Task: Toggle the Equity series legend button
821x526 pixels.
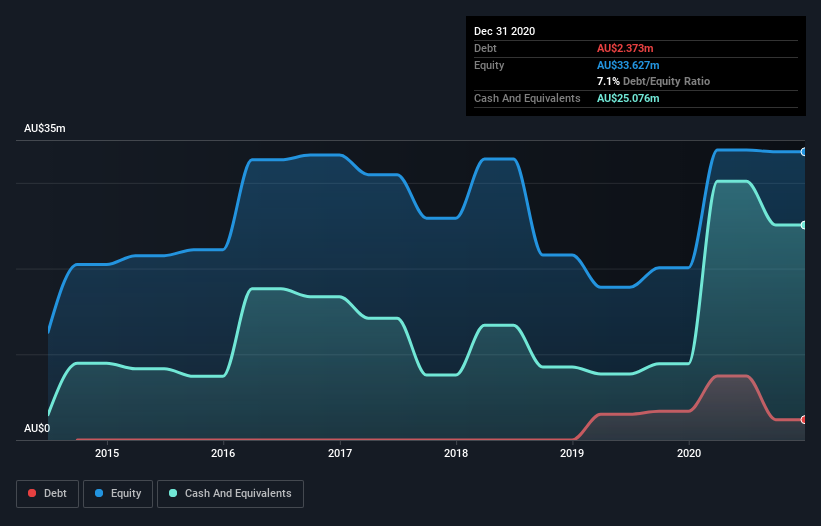Action: click(x=118, y=494)
